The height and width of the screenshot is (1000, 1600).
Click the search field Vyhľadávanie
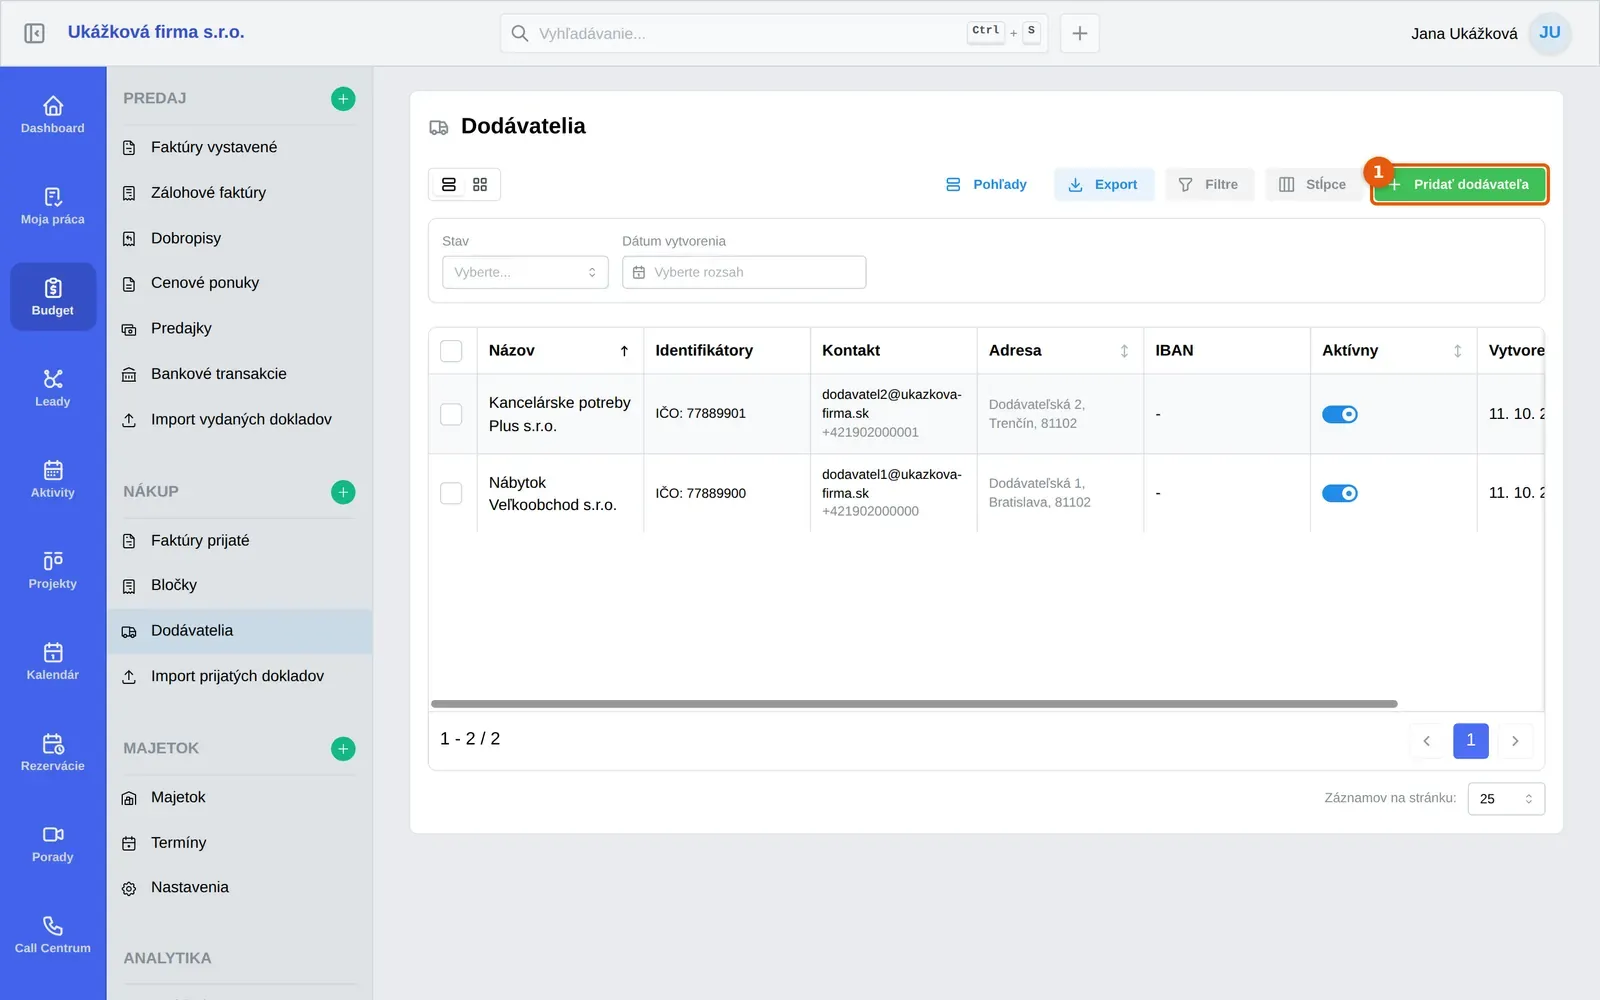(x=774, y=33)
